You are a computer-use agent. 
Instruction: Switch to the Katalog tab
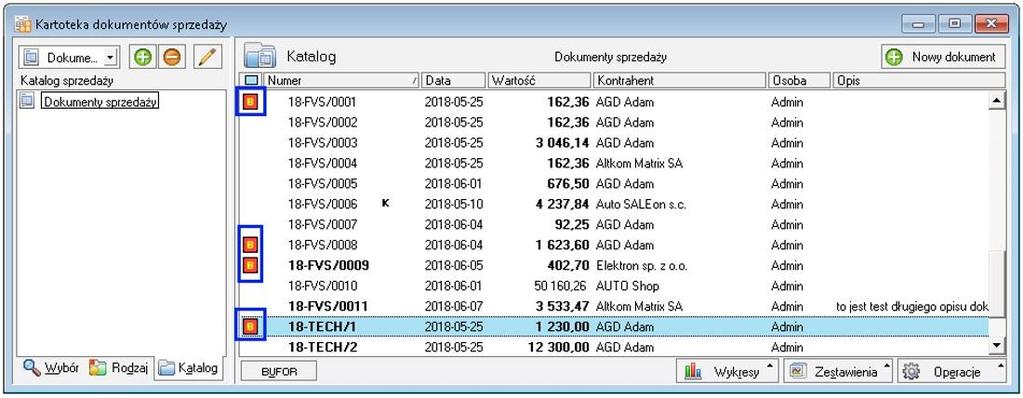pyautogui.click(x=189, y=368)
